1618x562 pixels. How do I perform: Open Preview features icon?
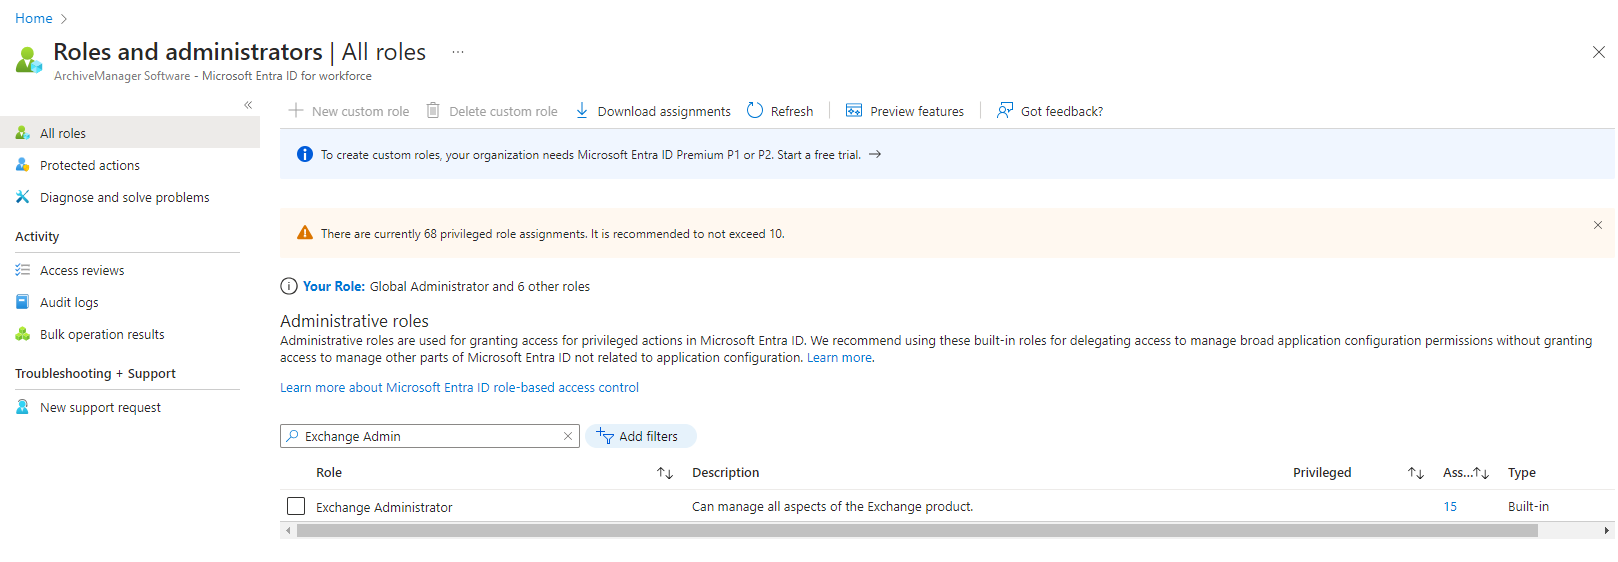pos(854,111)
